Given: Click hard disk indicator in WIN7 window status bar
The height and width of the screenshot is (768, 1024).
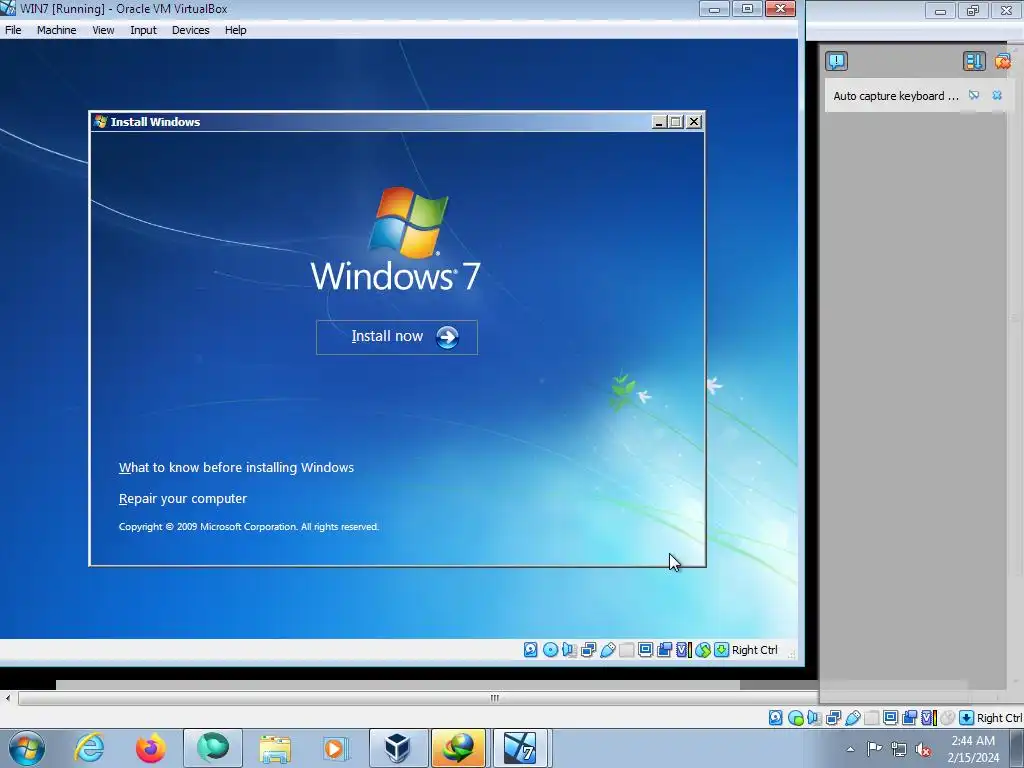Looking at the screenshot, I should pos(530,650).
